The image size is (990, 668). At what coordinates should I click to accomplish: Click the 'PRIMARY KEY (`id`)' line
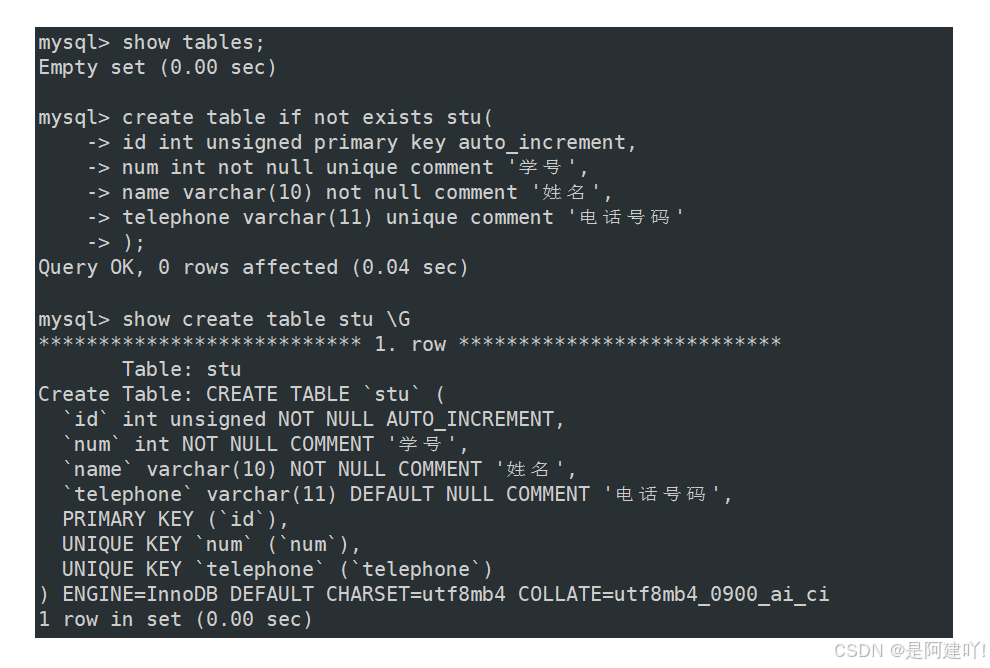coord(176,519)
